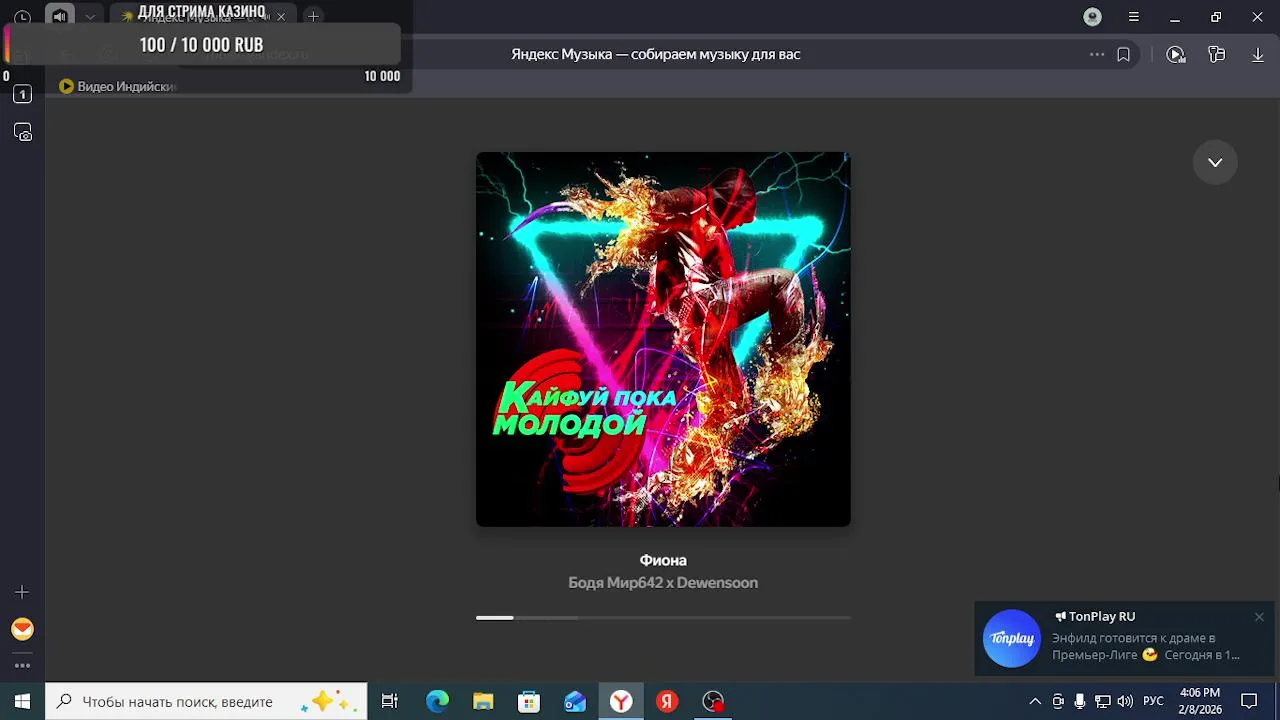Open the browser profile avatar
This screenshot has height=720, width=1280.
pyautogui.click(x=1093, y=17)
